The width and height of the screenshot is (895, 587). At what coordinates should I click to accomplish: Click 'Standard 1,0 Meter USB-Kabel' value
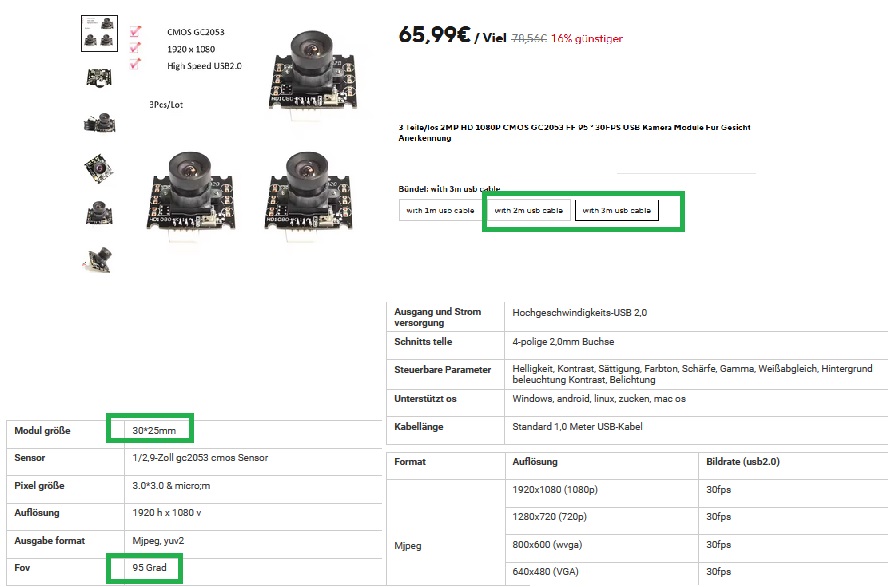578,427
